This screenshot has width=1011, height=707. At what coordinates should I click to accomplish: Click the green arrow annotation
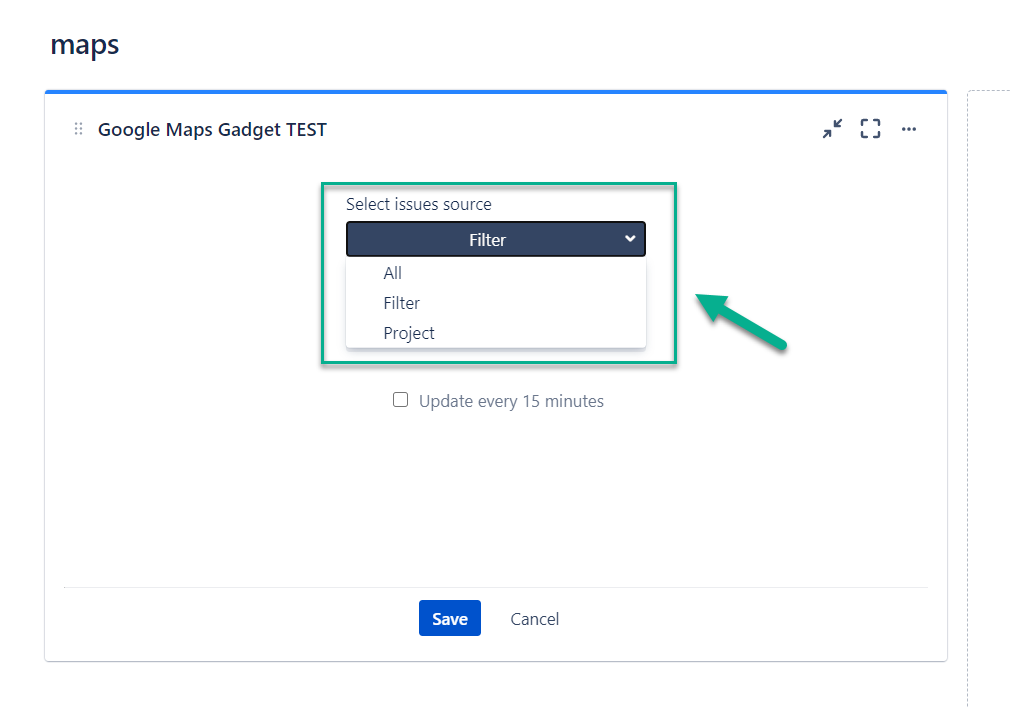[741, 320]
